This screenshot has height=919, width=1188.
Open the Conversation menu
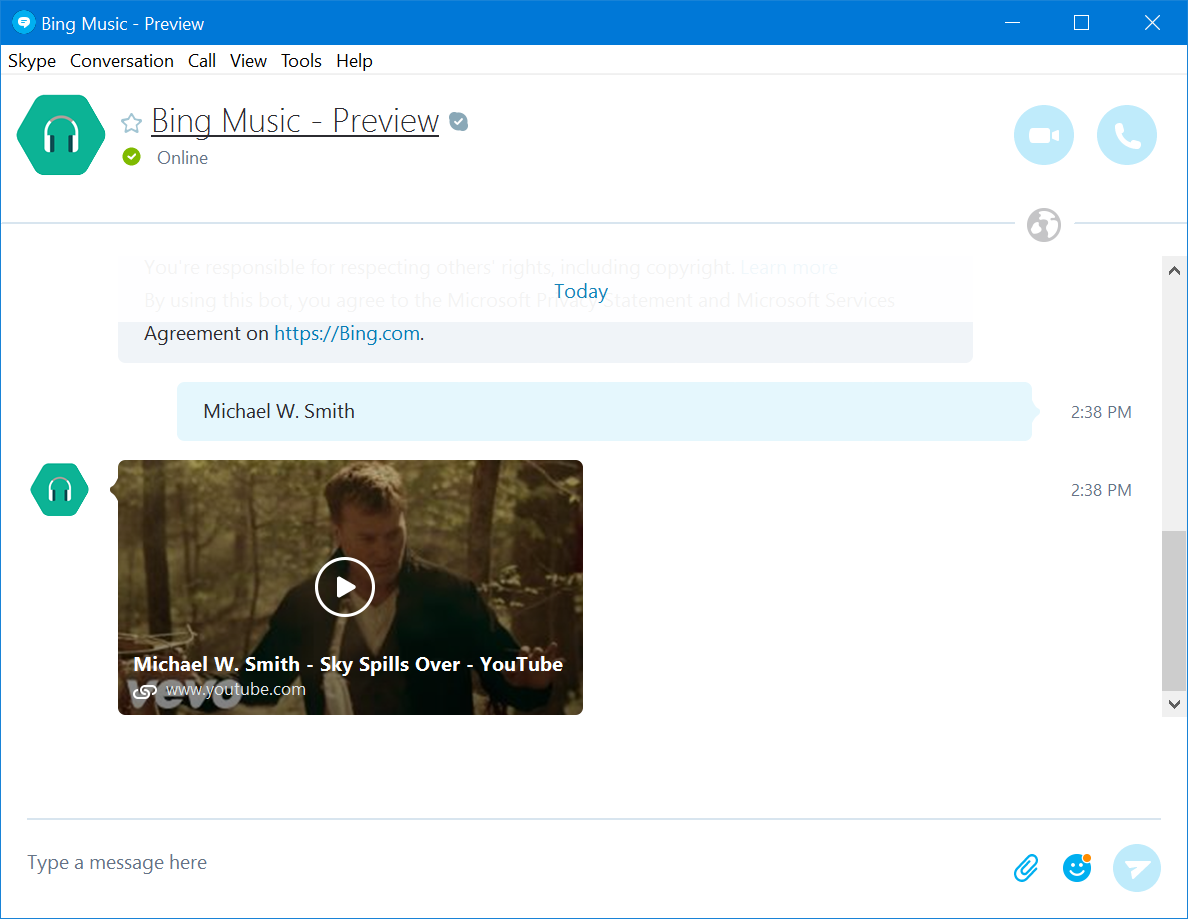pos(122,61)
